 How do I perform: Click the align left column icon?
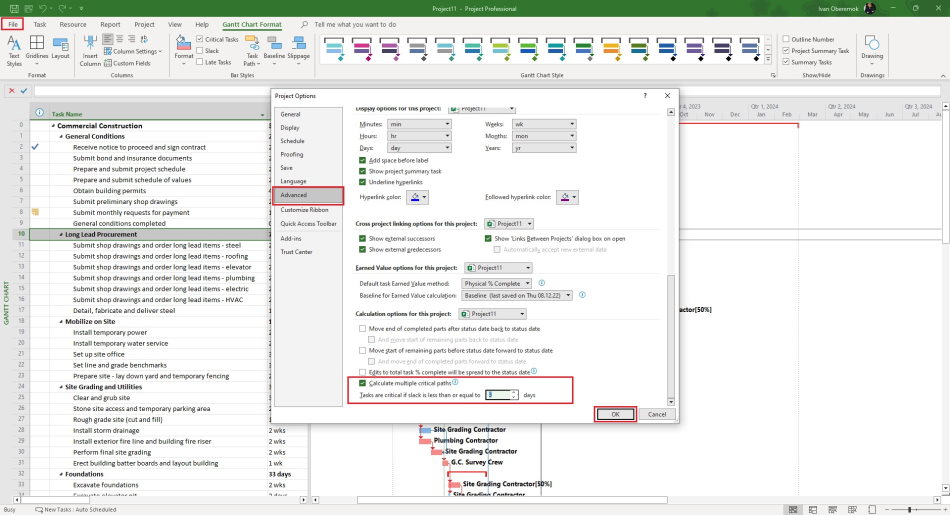pyautogui.click(x=108, y=39)
